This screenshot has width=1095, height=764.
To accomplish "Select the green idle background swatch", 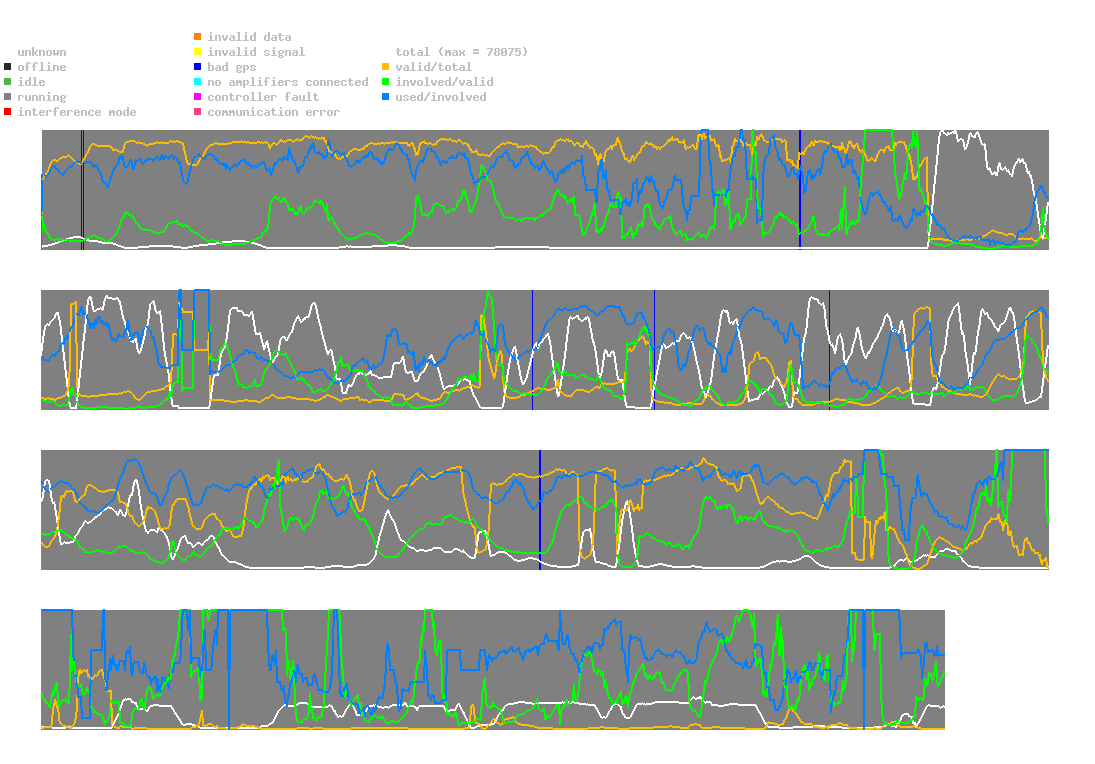I will tap(8, 82).
